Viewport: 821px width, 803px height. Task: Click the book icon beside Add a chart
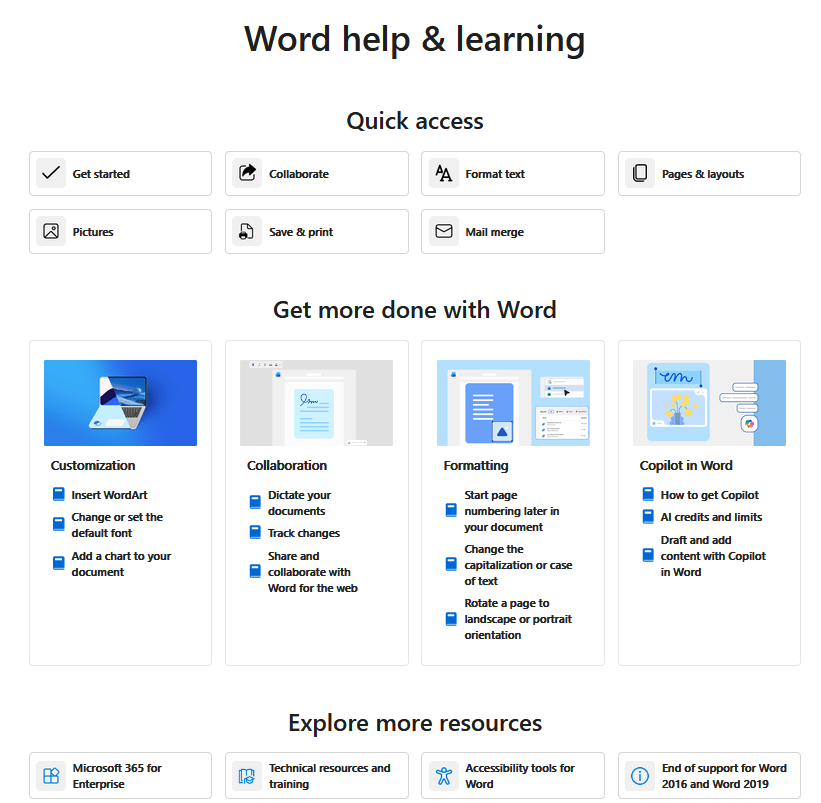click(x=59, y=563)
